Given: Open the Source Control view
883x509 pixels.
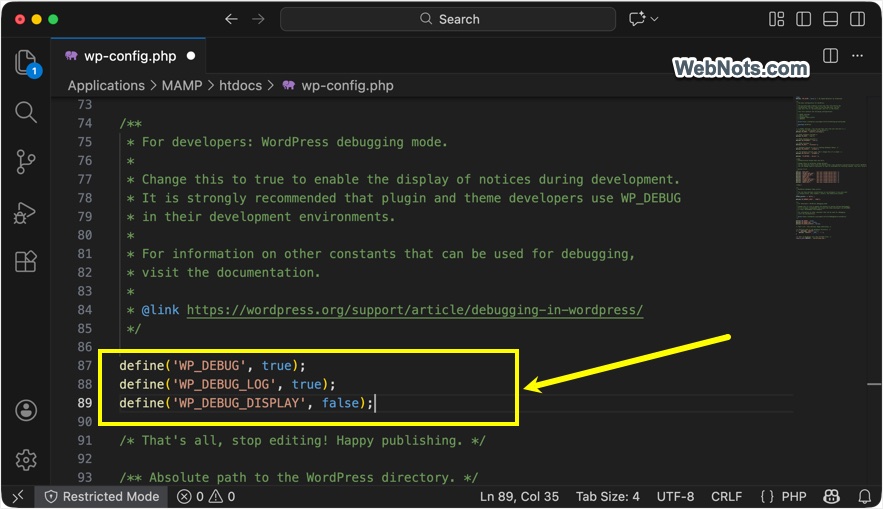Looking at the screenshot, I should coord(26,162).
